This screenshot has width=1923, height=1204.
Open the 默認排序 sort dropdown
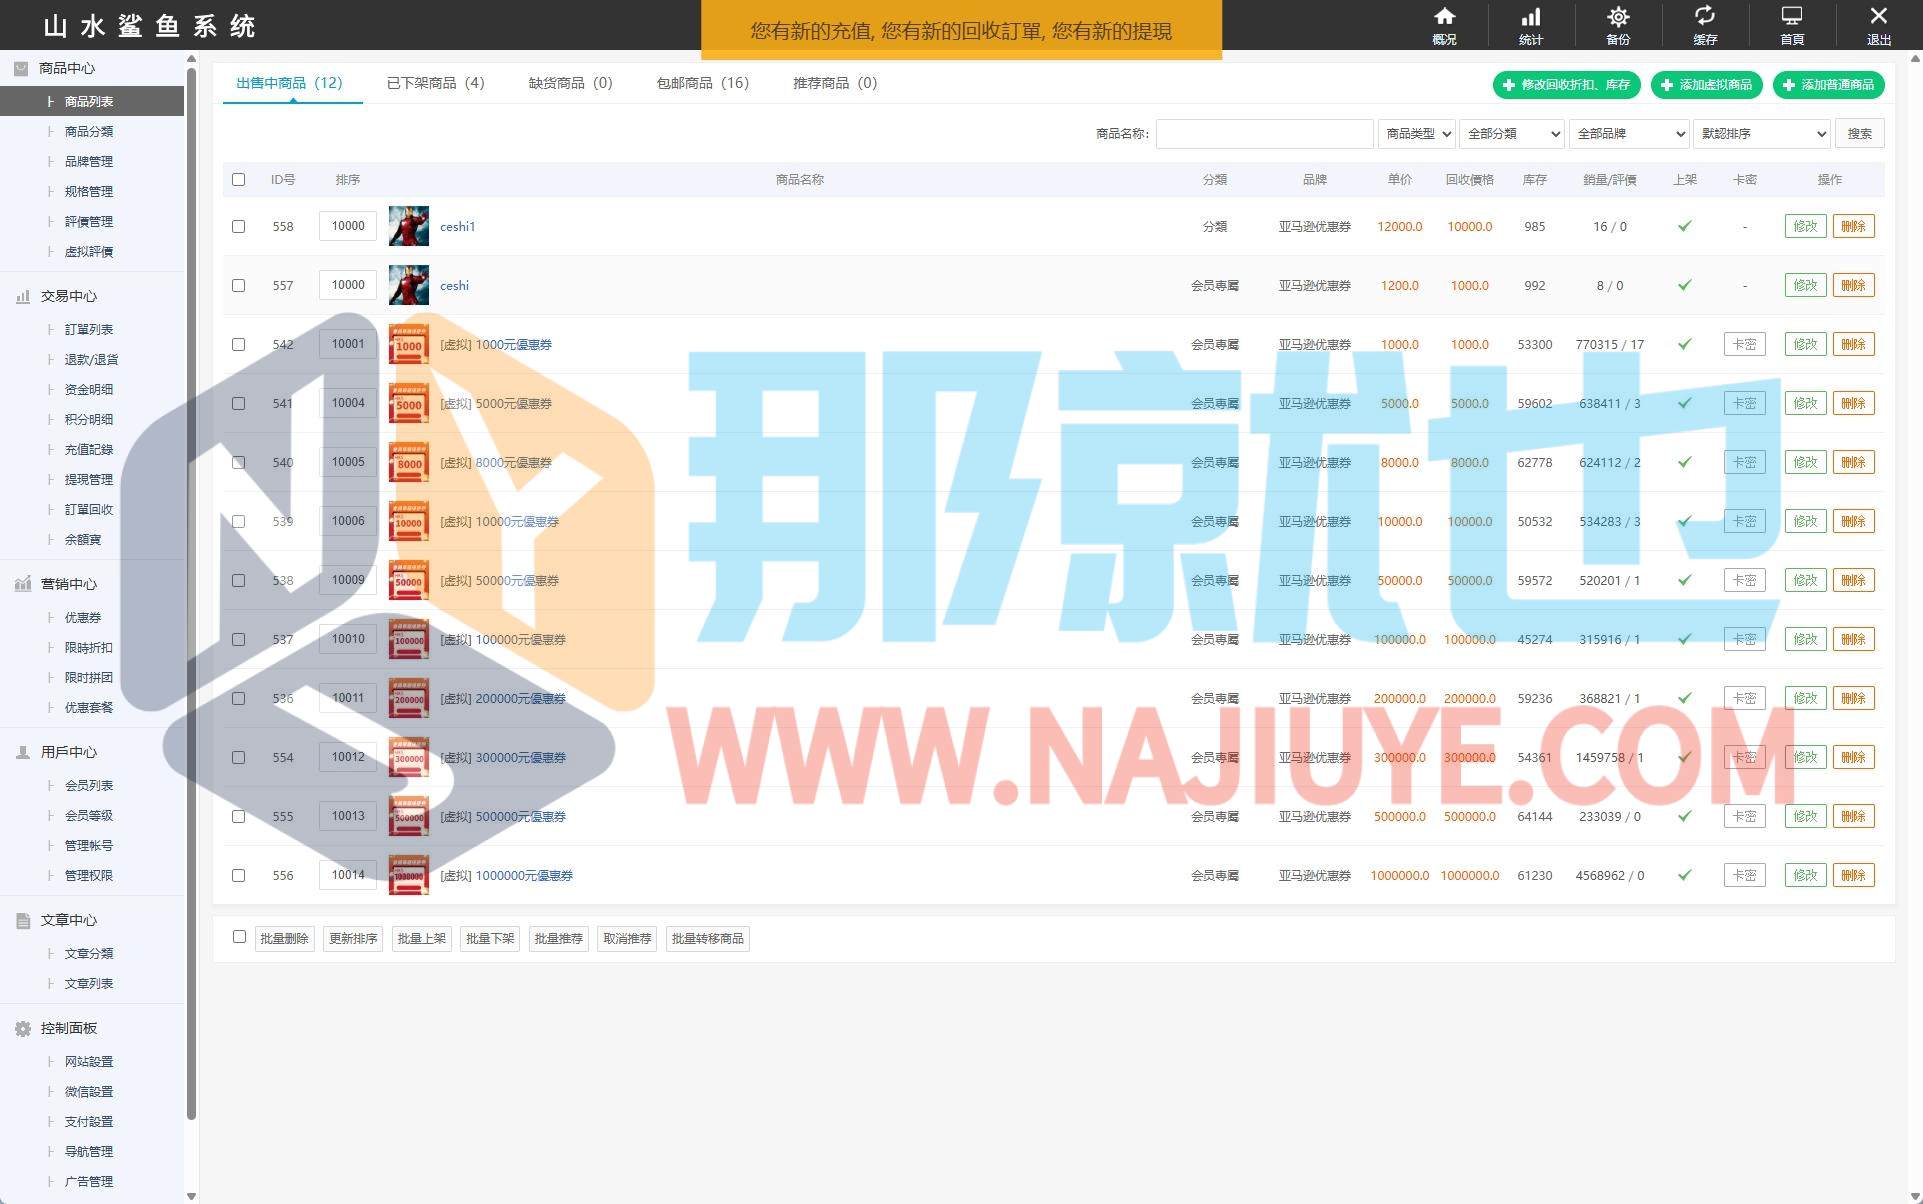[1762, 133]
